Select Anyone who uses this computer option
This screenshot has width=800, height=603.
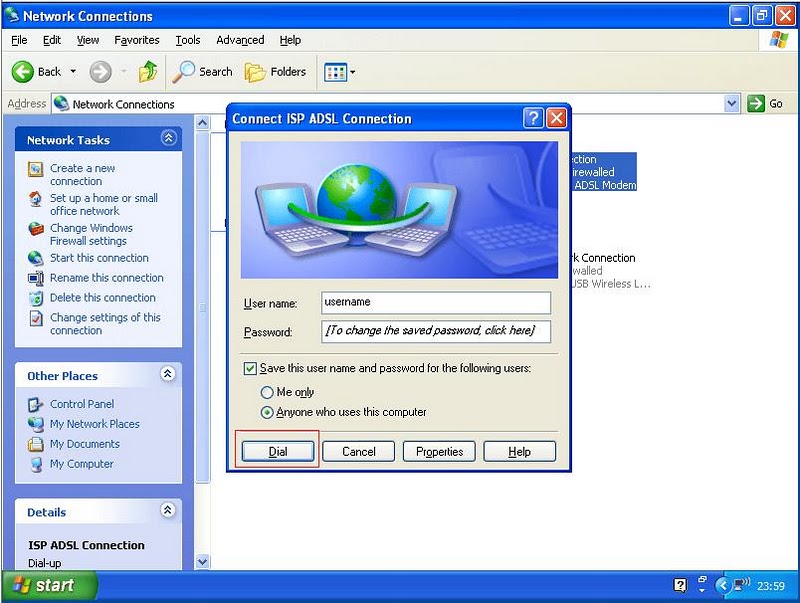(267, 412)
